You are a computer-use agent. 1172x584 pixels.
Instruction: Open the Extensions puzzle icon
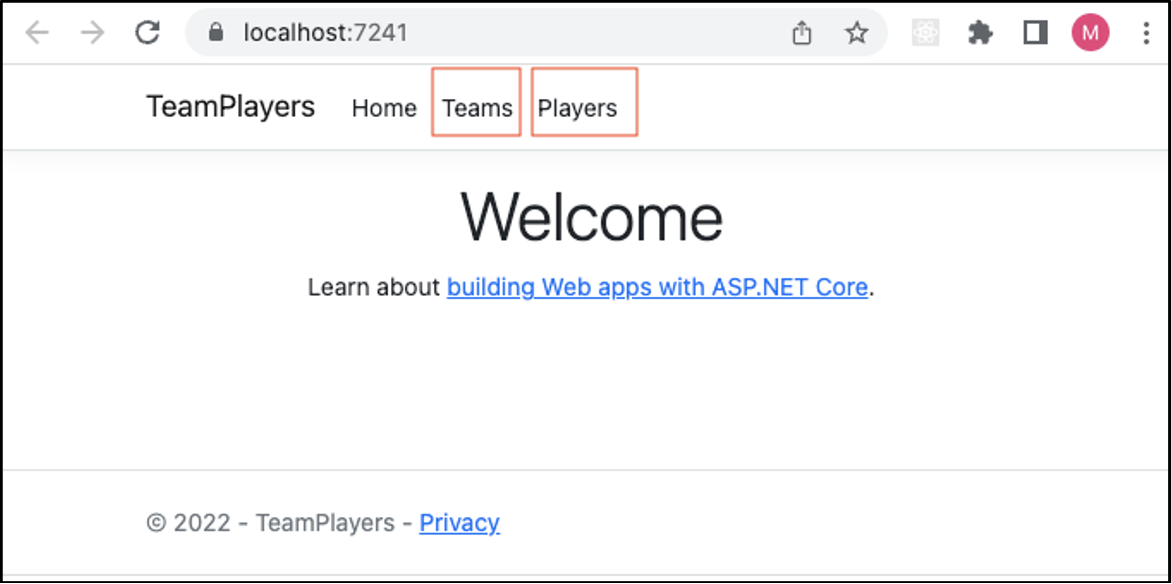[x=980, y=33]
